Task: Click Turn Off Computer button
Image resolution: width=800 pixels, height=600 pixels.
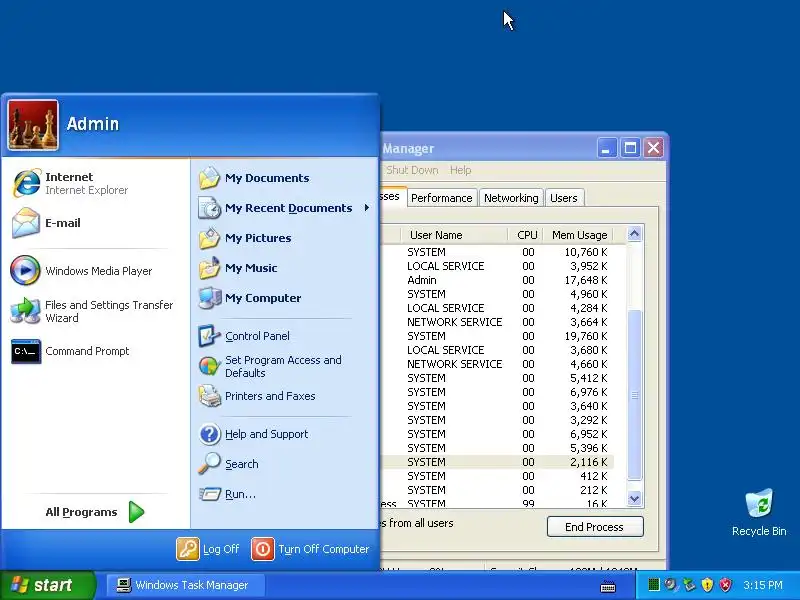Action: pos(311,549)
